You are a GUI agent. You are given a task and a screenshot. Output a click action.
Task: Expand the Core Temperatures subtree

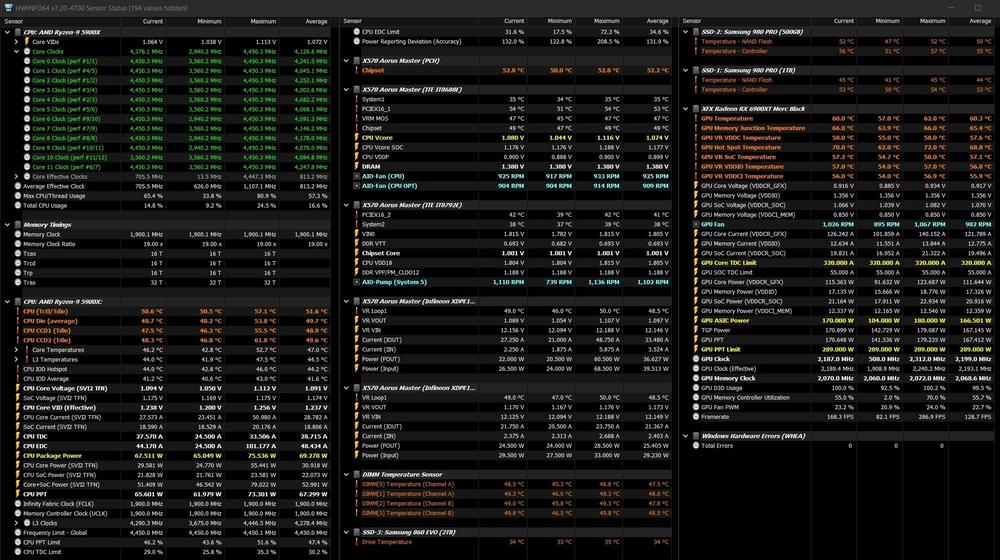coord(16,350)
